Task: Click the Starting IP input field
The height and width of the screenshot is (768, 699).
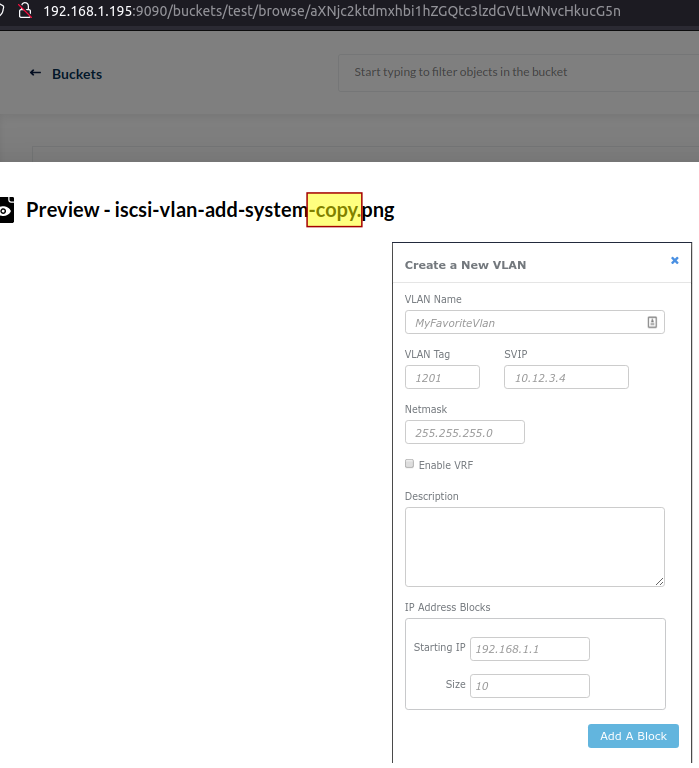Action: point(530,649)
